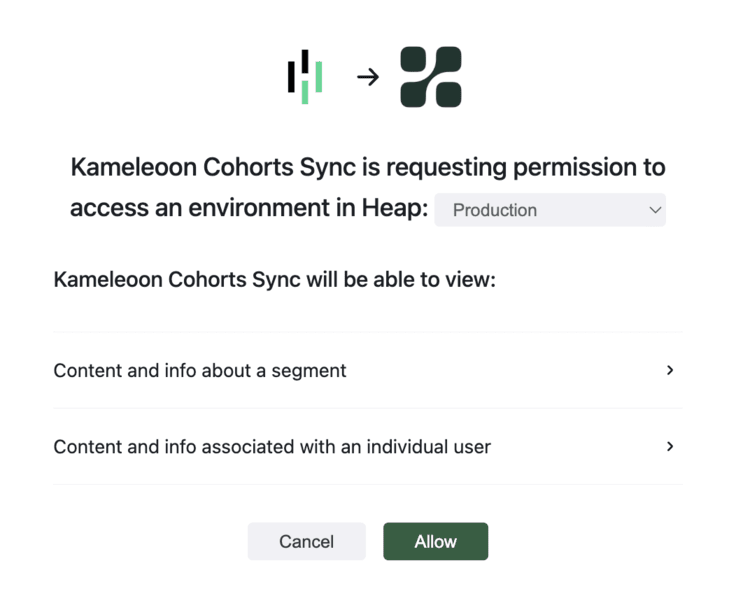This screenshot has height=603, width=743.
Task: Click the word 'segment' in the first permission
Action: [x=311, y=371]
